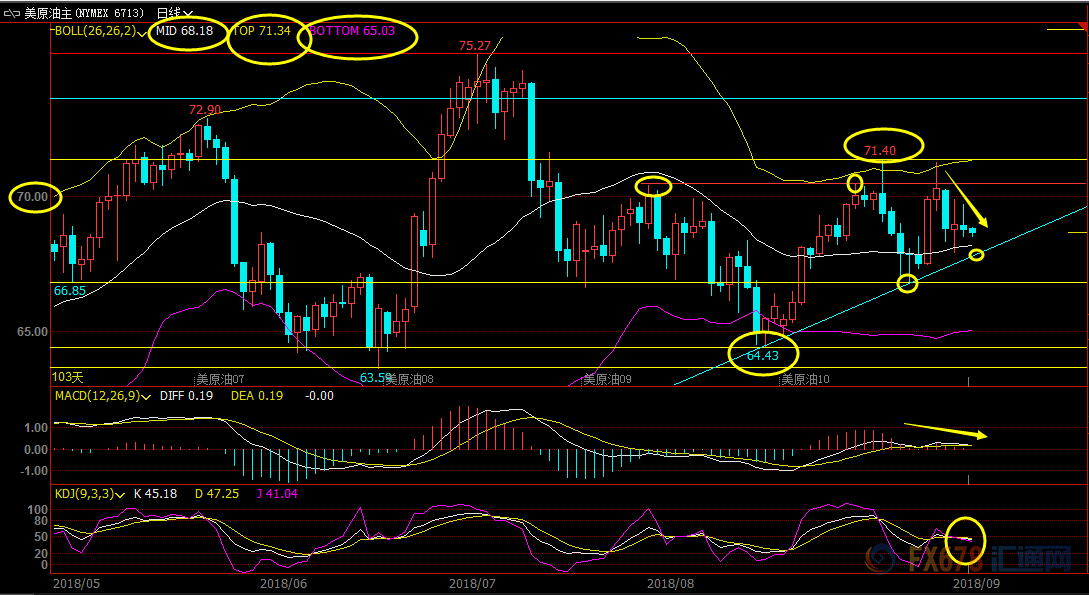Click the link icon beside 美原油主 title
1089x595 pixels.
click(x=12, y=13)
